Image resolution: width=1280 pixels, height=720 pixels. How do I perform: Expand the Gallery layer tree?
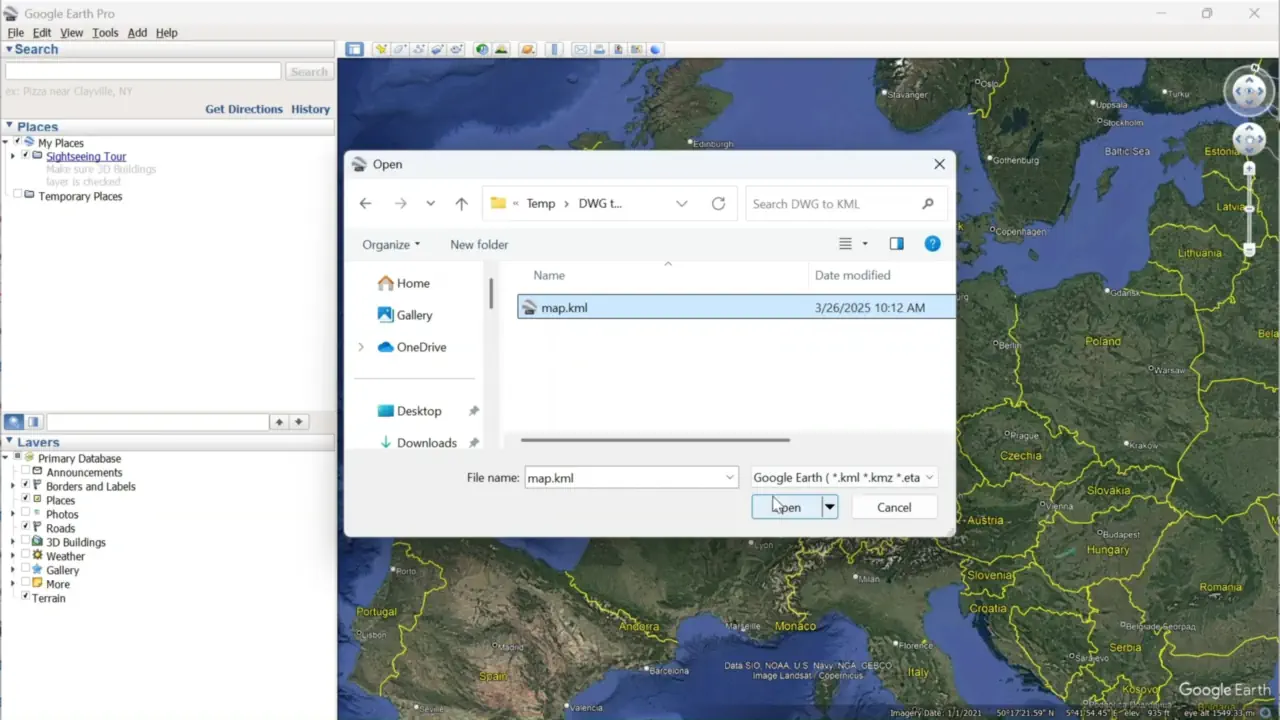point(13,570)
